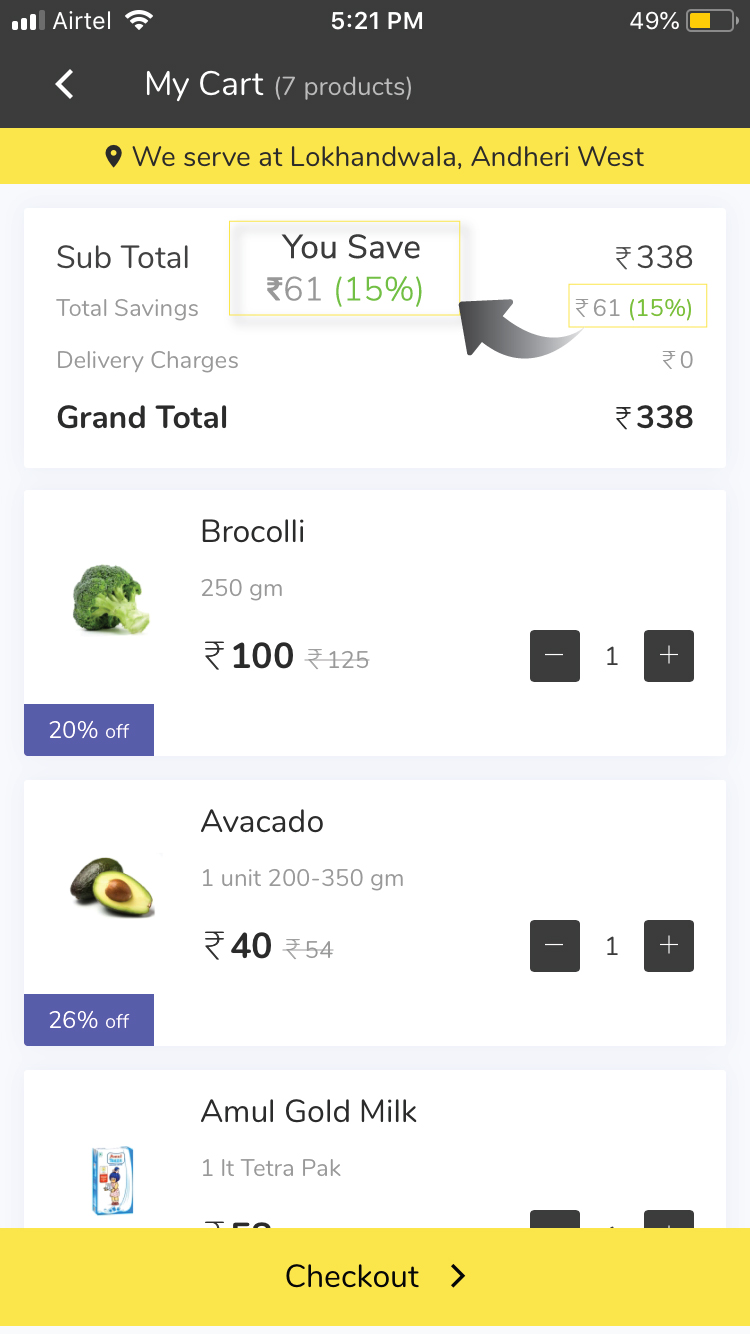
Task: Tap the back arrow in header
Action: [x=65, y=84]
